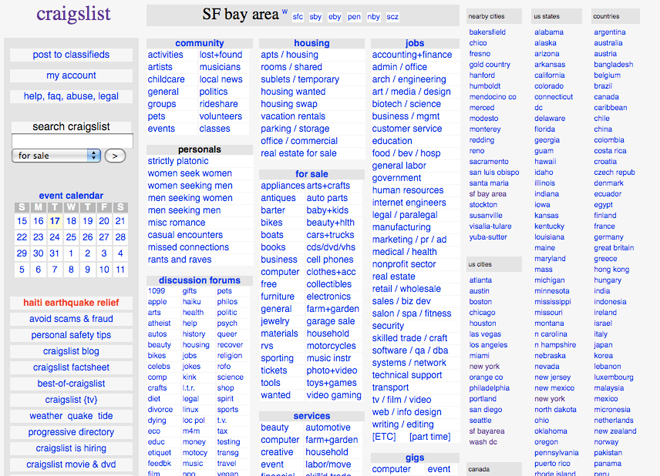
Task: Go to sacramento nearby city
Action: click(x=489, y=161)
